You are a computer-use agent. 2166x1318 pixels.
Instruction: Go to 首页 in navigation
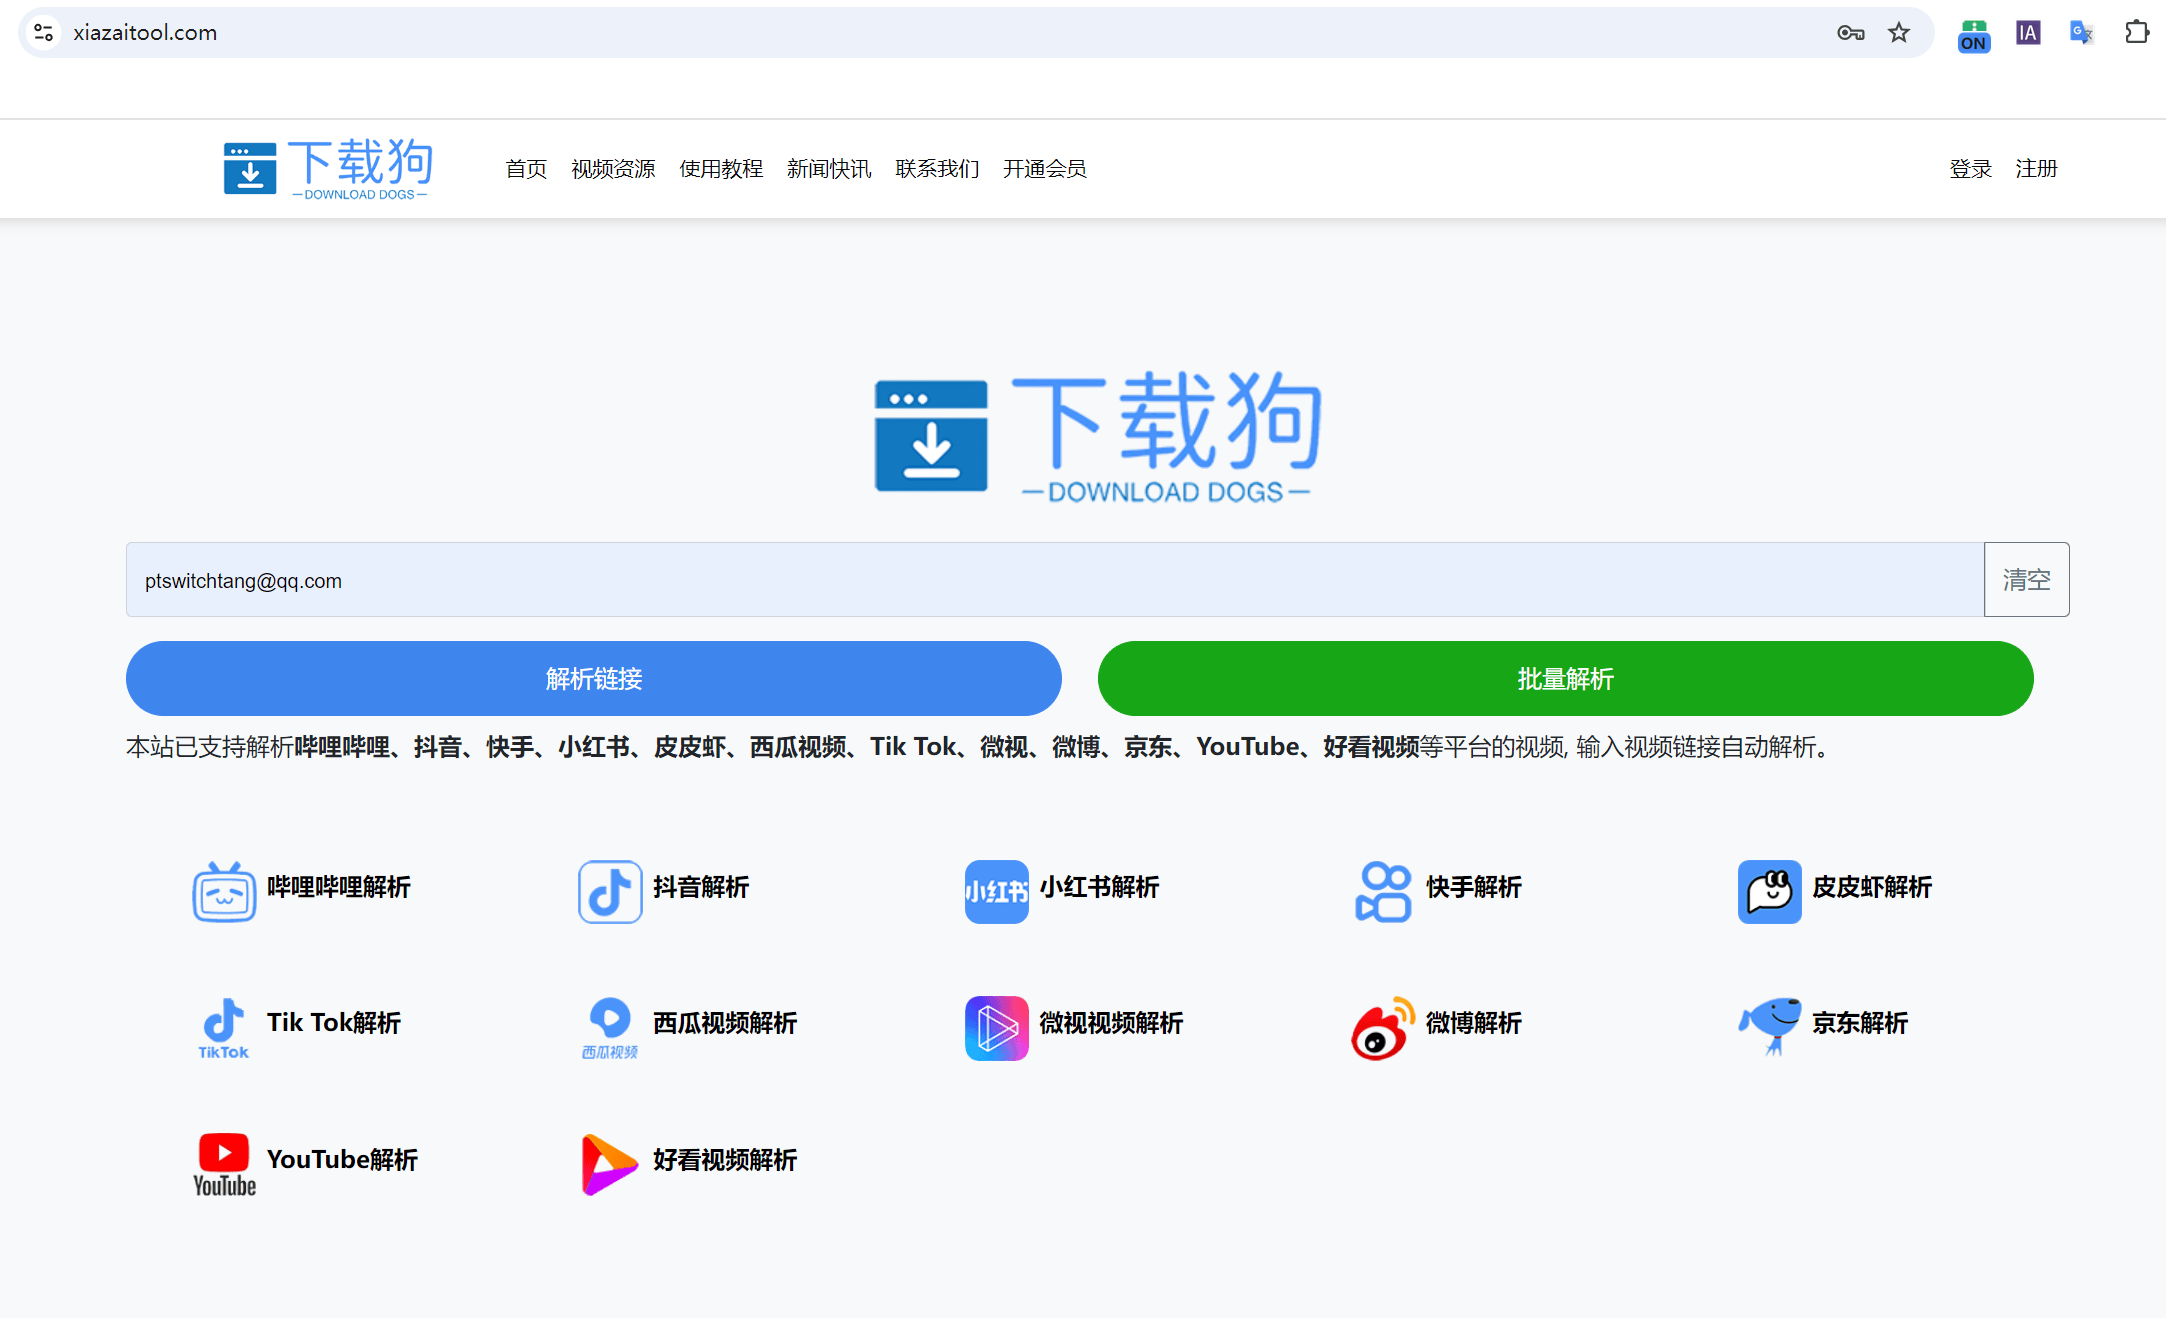click(526, 169)
